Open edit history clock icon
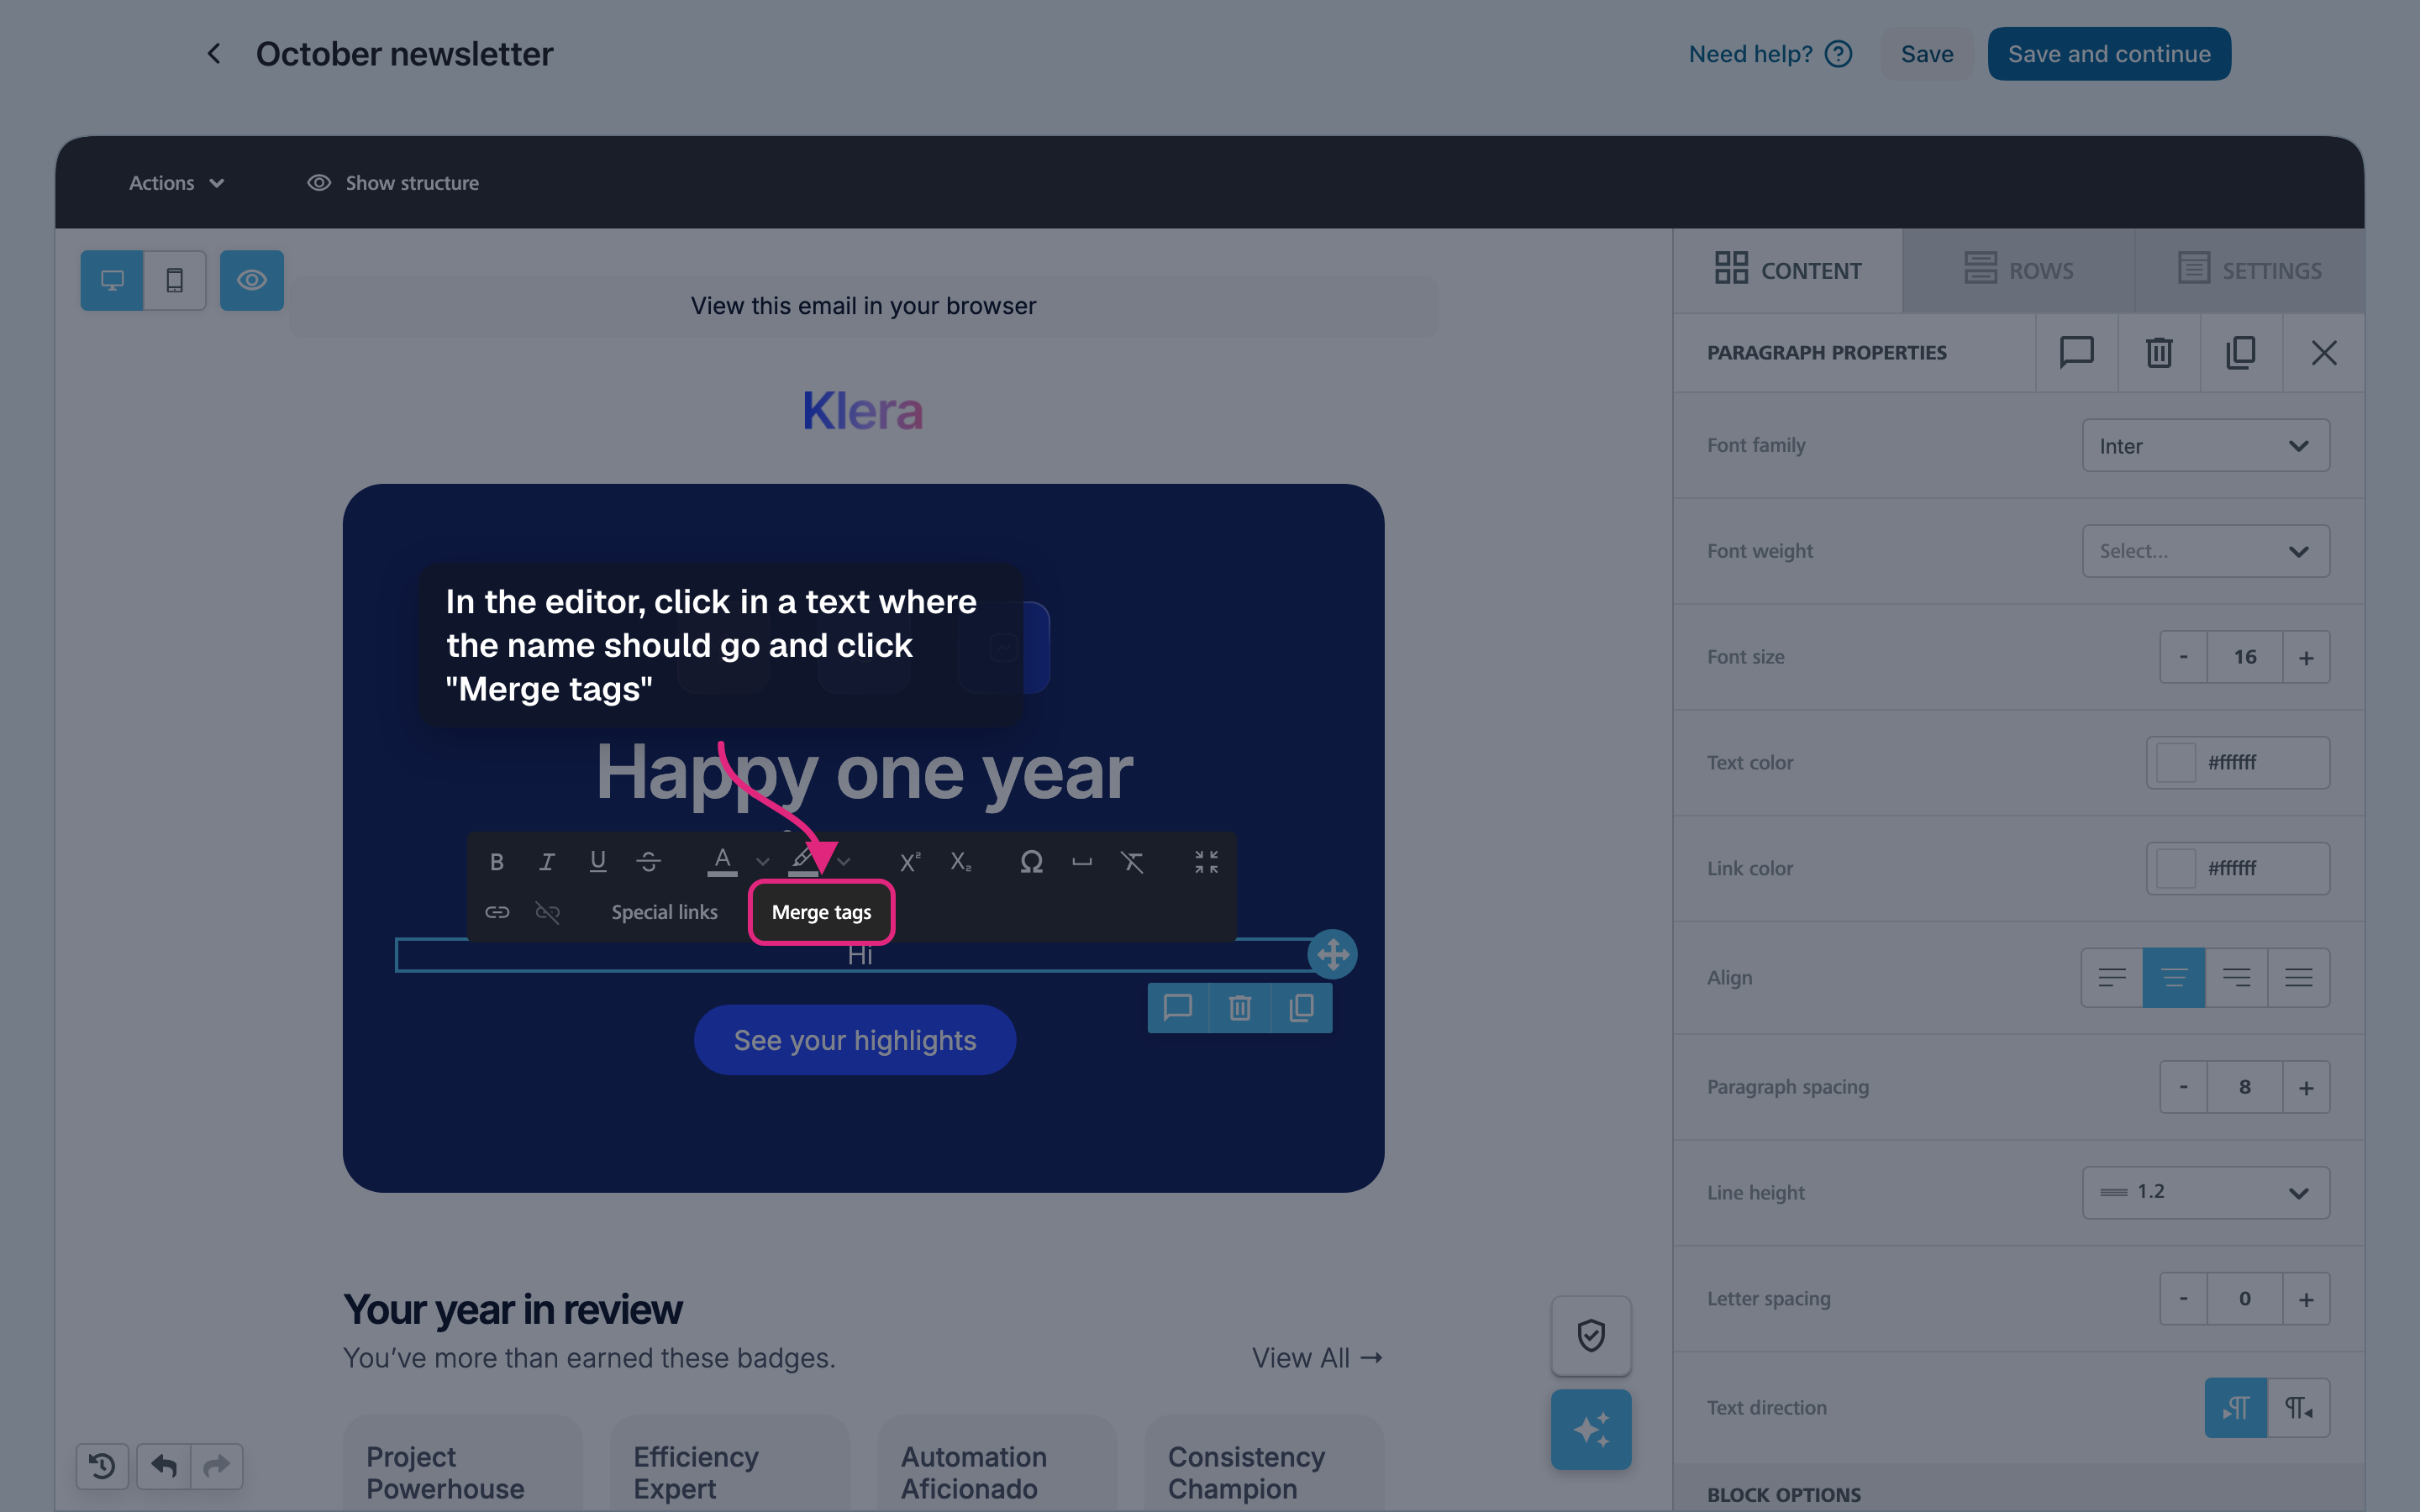2420x1512 pixels. 102,1466
